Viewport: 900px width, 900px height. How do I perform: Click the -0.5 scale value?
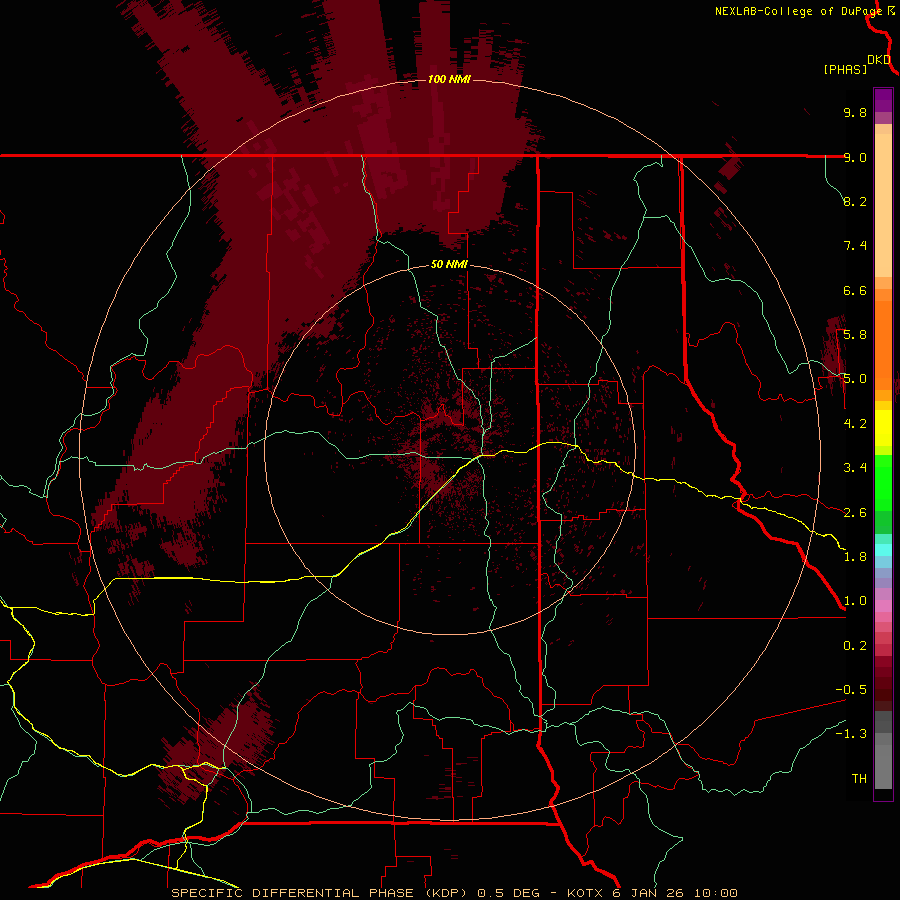[851, 690]
